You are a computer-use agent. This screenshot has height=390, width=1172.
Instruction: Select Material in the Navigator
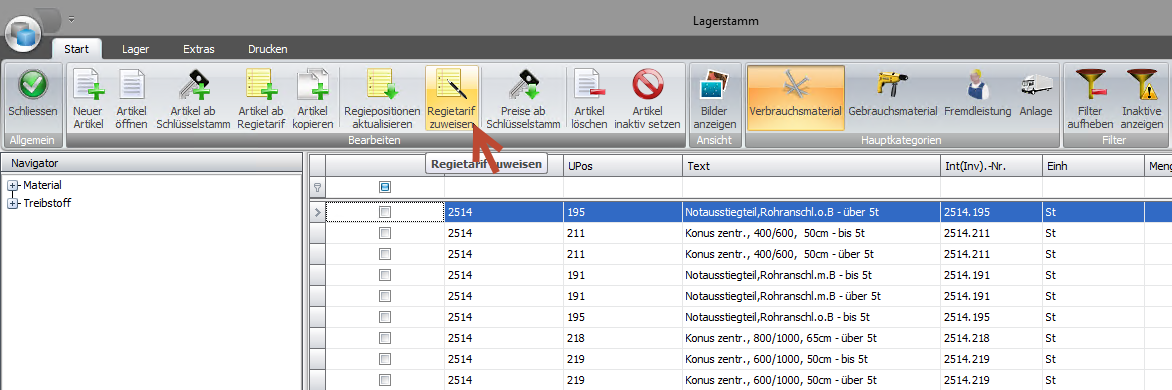point(43,185)
